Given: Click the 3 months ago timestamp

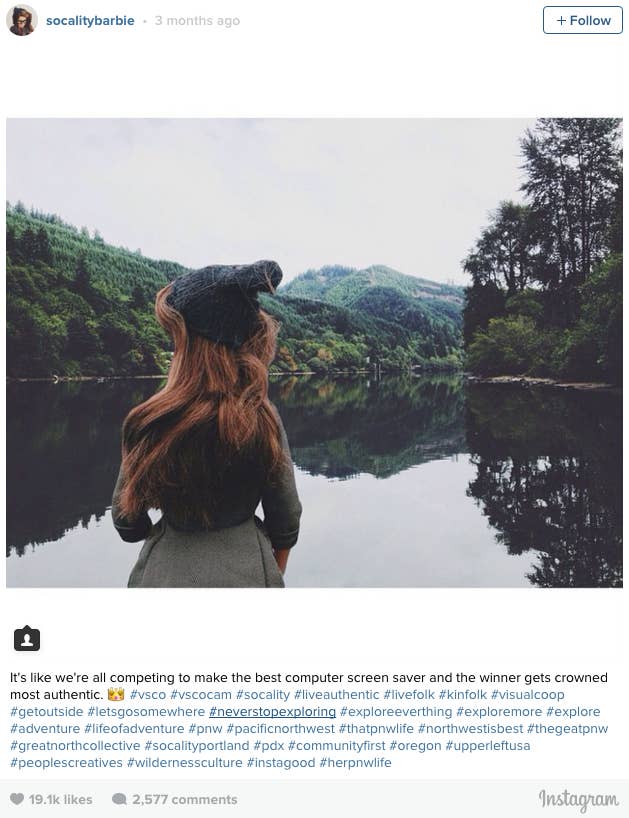Looking at the screenshot, I should click(x=197, y=21).
